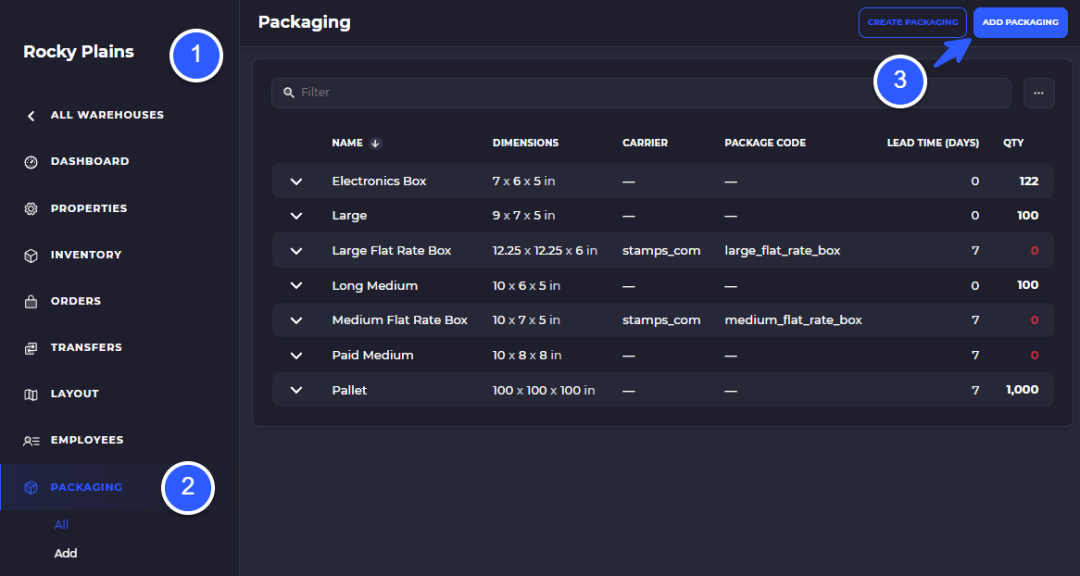Open the Inventory menu item
The height and width of the screenshot is (576, 1080).
(x=86, y=255)
